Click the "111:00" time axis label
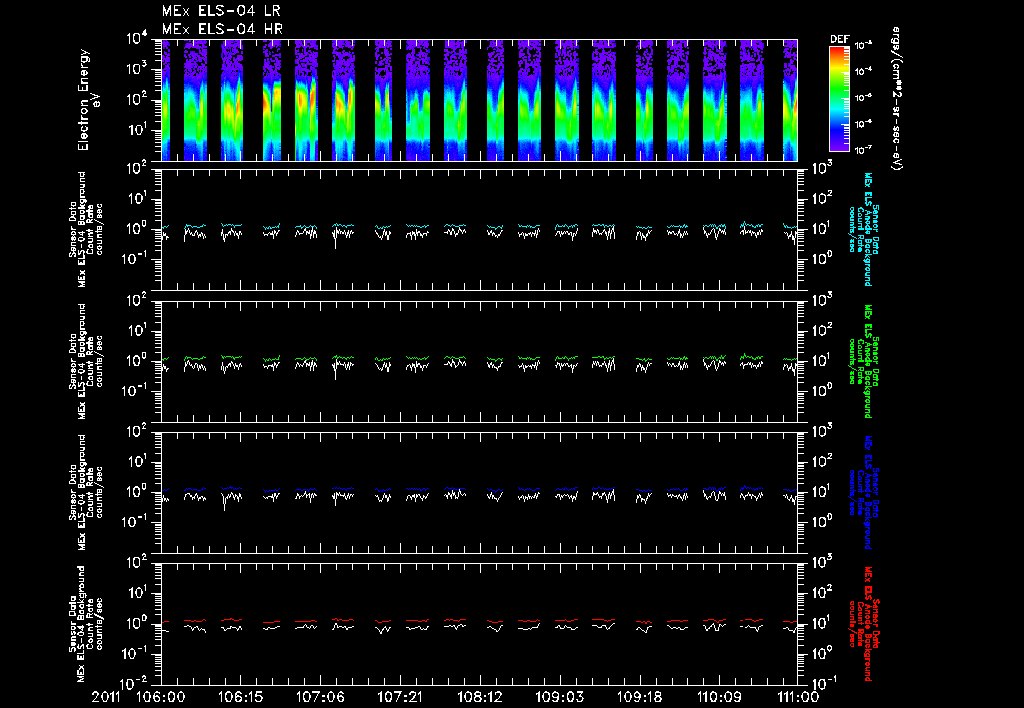The height and width of the screenshot is (708, 1024). [797, 697]
